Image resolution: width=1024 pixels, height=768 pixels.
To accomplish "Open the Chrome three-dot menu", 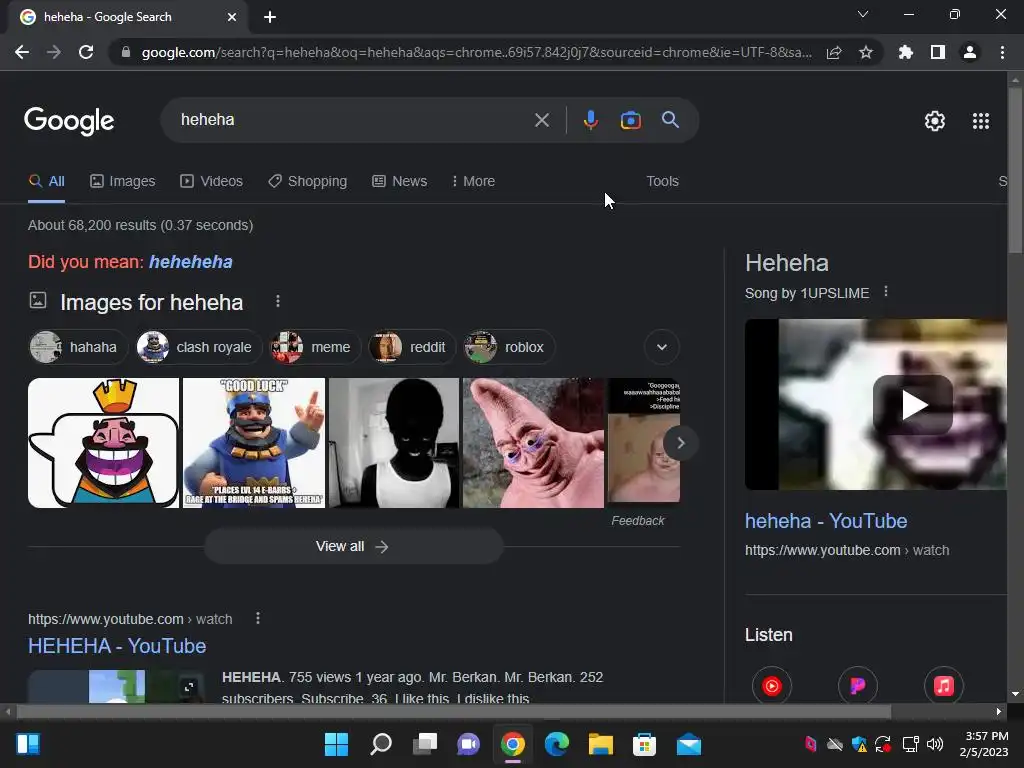I will (x=1002, y=52).
